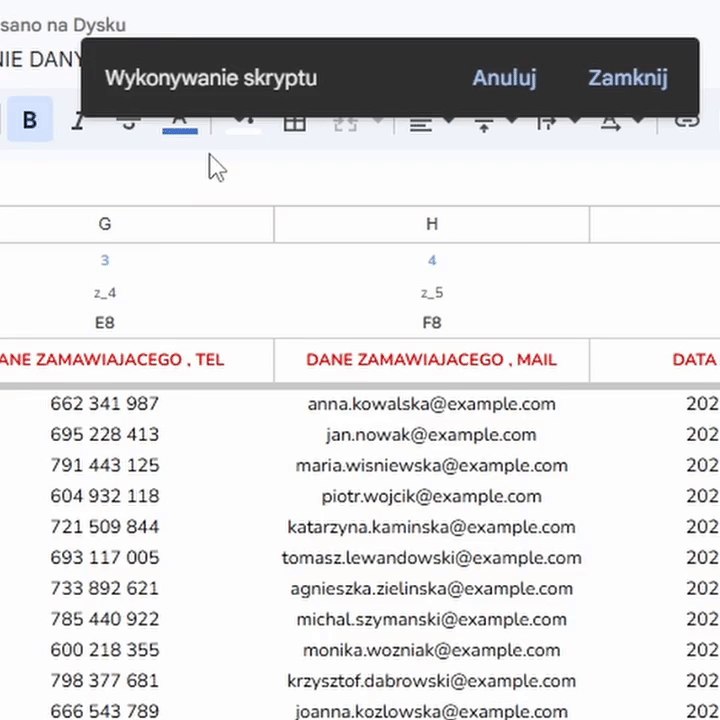This screenshot has width=720, height=720.
Task: Select the column H header
Action: pos(431,224)
